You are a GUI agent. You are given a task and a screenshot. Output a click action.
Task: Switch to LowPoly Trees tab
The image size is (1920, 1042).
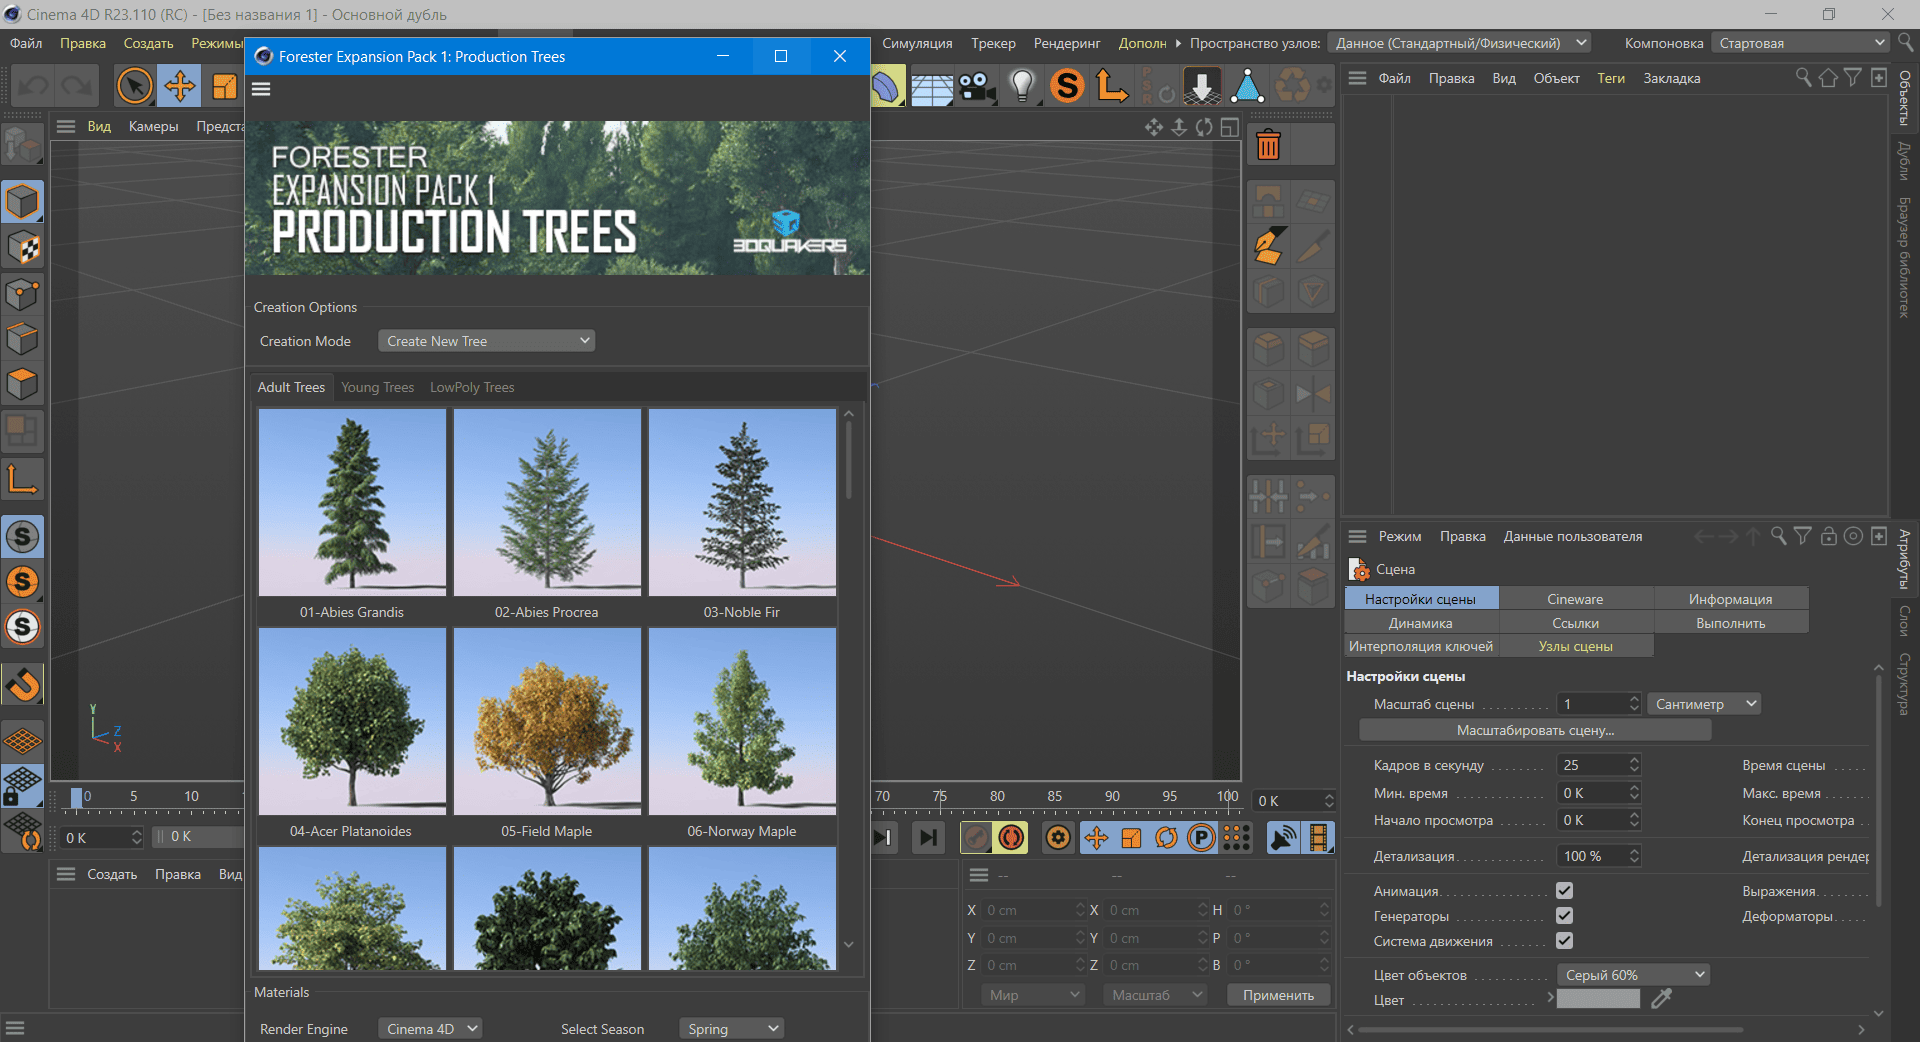(472, 387)
